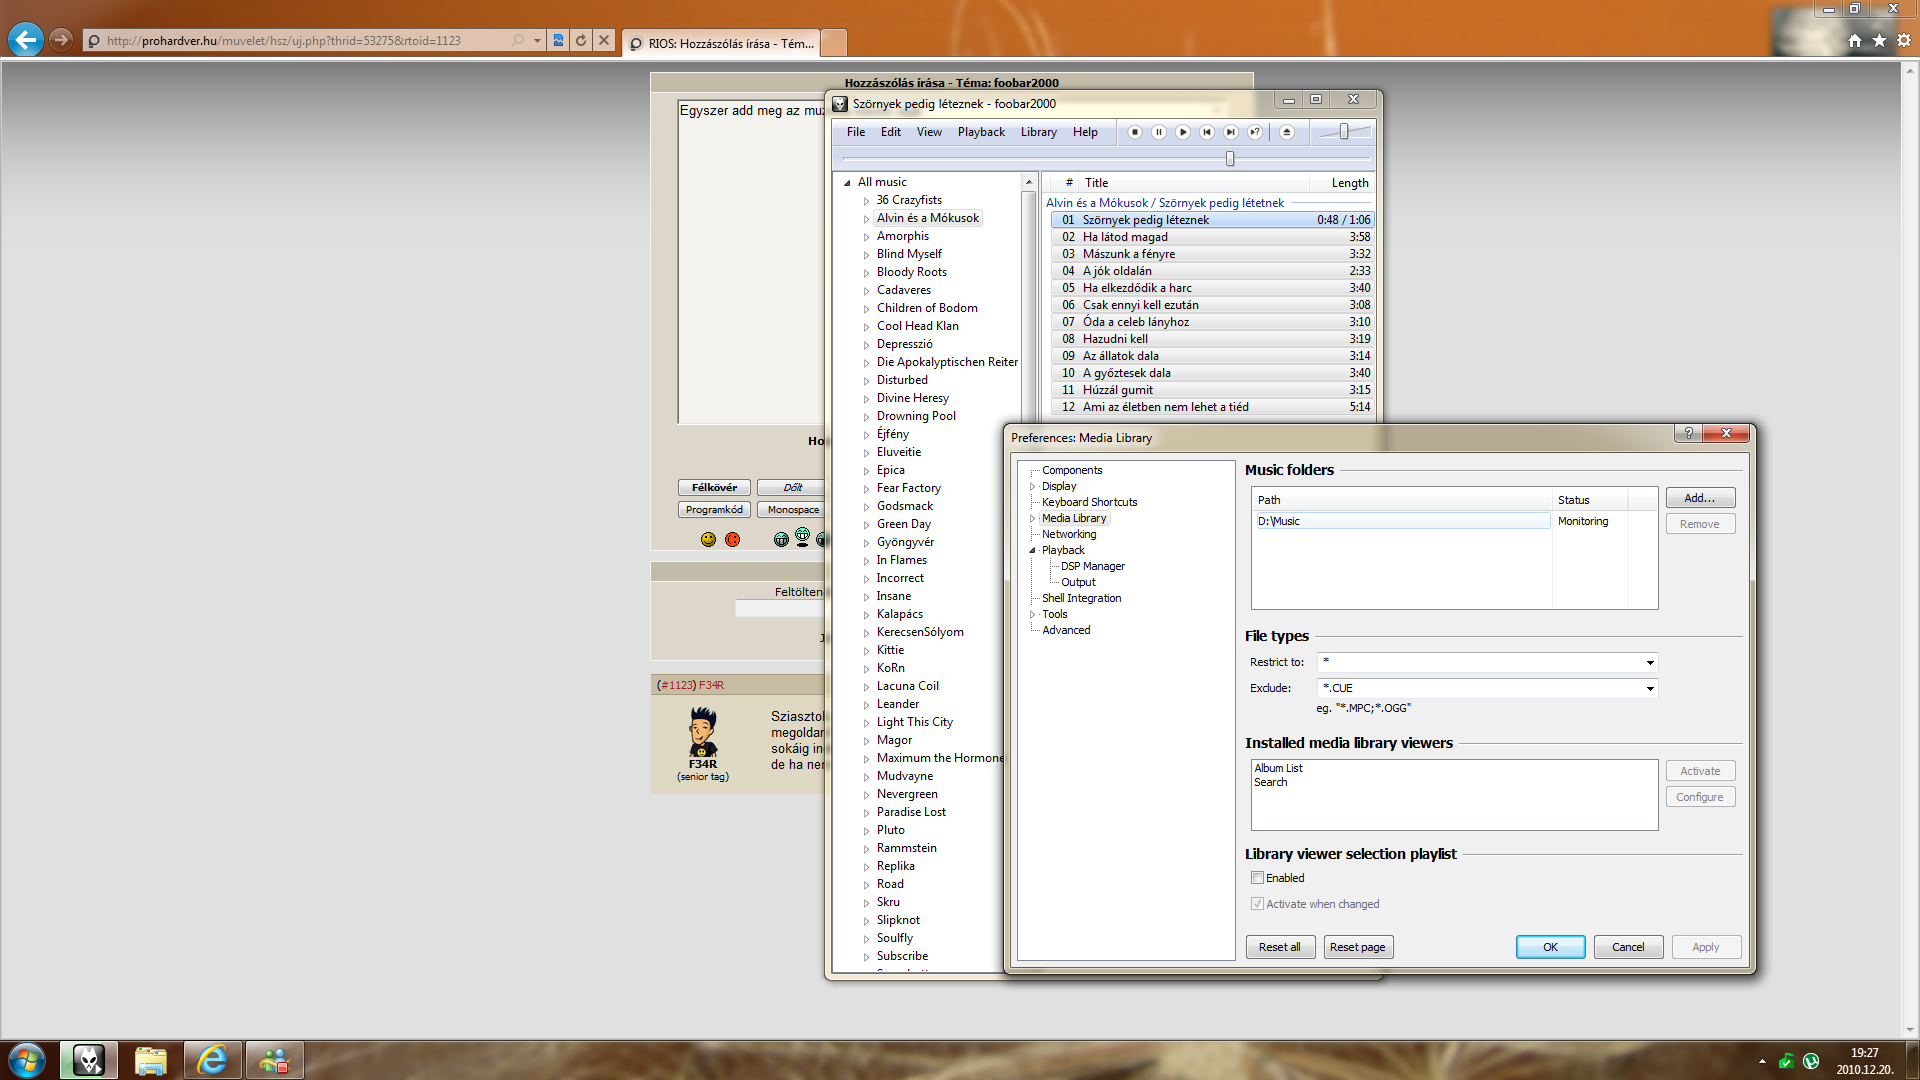
Task: Click the browser forward arrow
Action: 61,40
